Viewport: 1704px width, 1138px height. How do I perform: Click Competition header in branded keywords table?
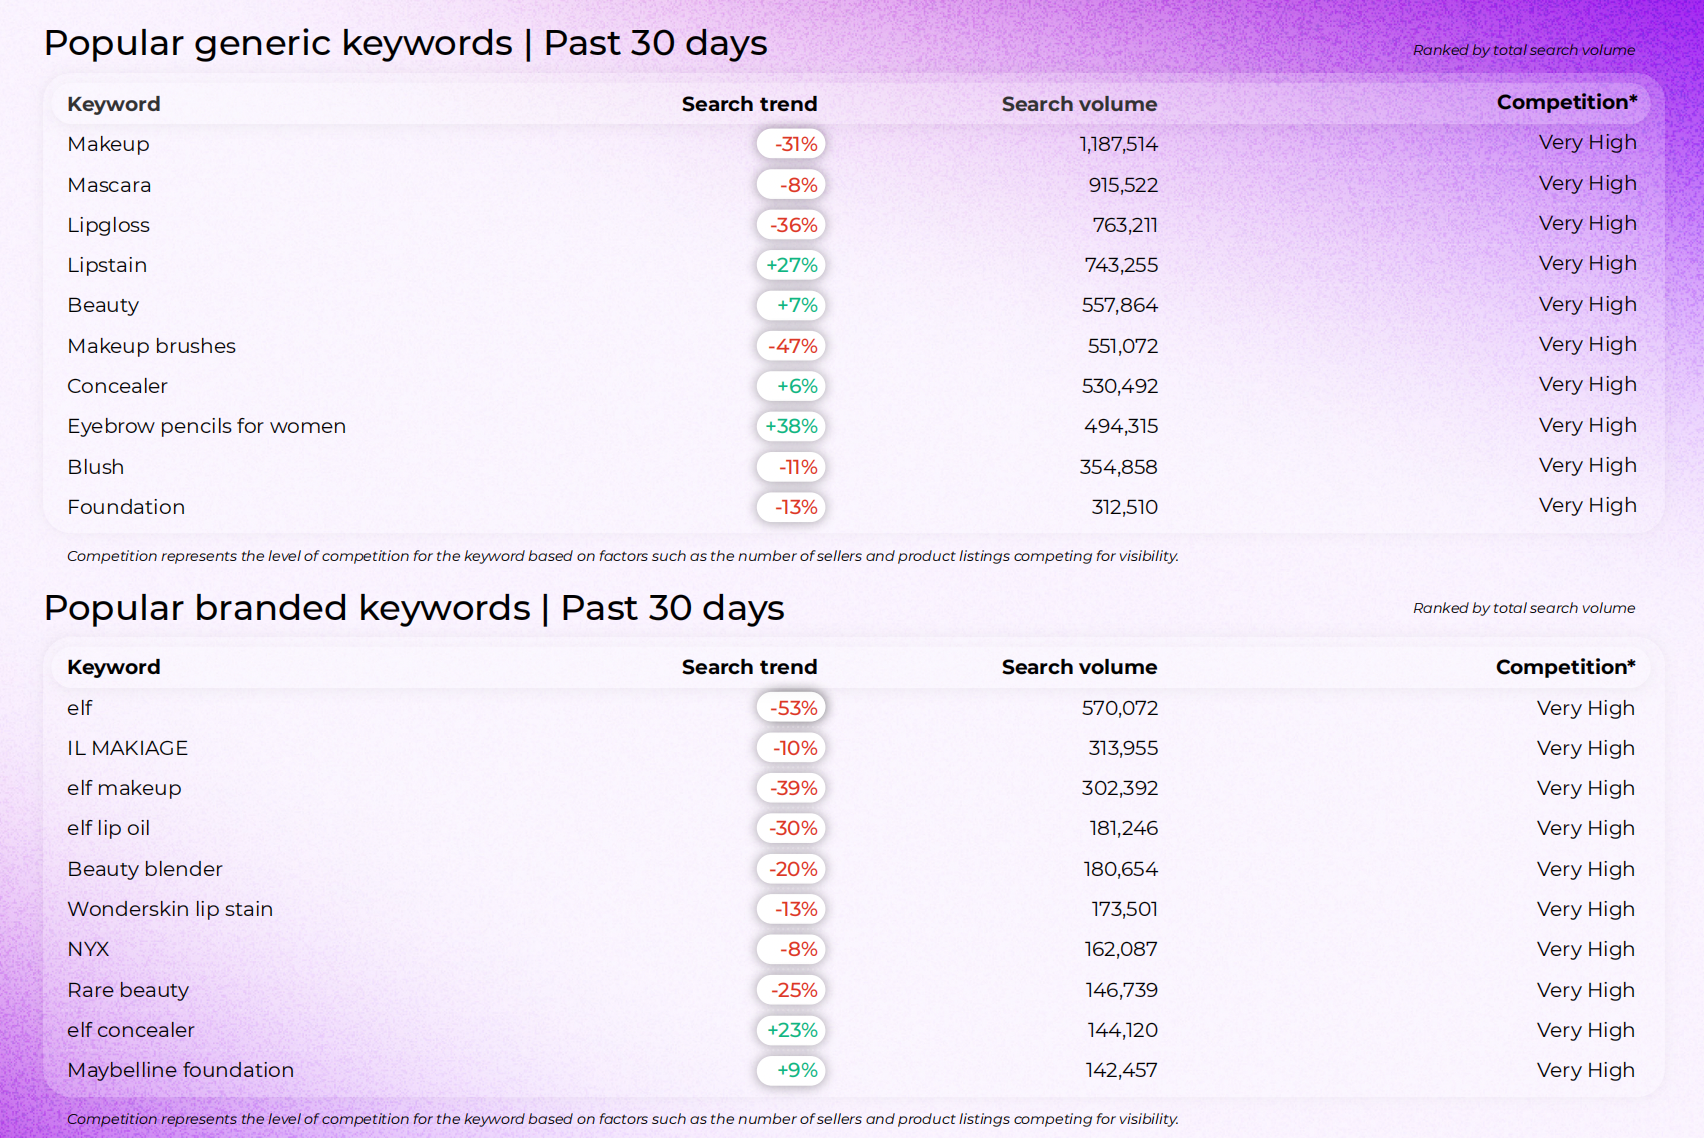(1565, 667)
